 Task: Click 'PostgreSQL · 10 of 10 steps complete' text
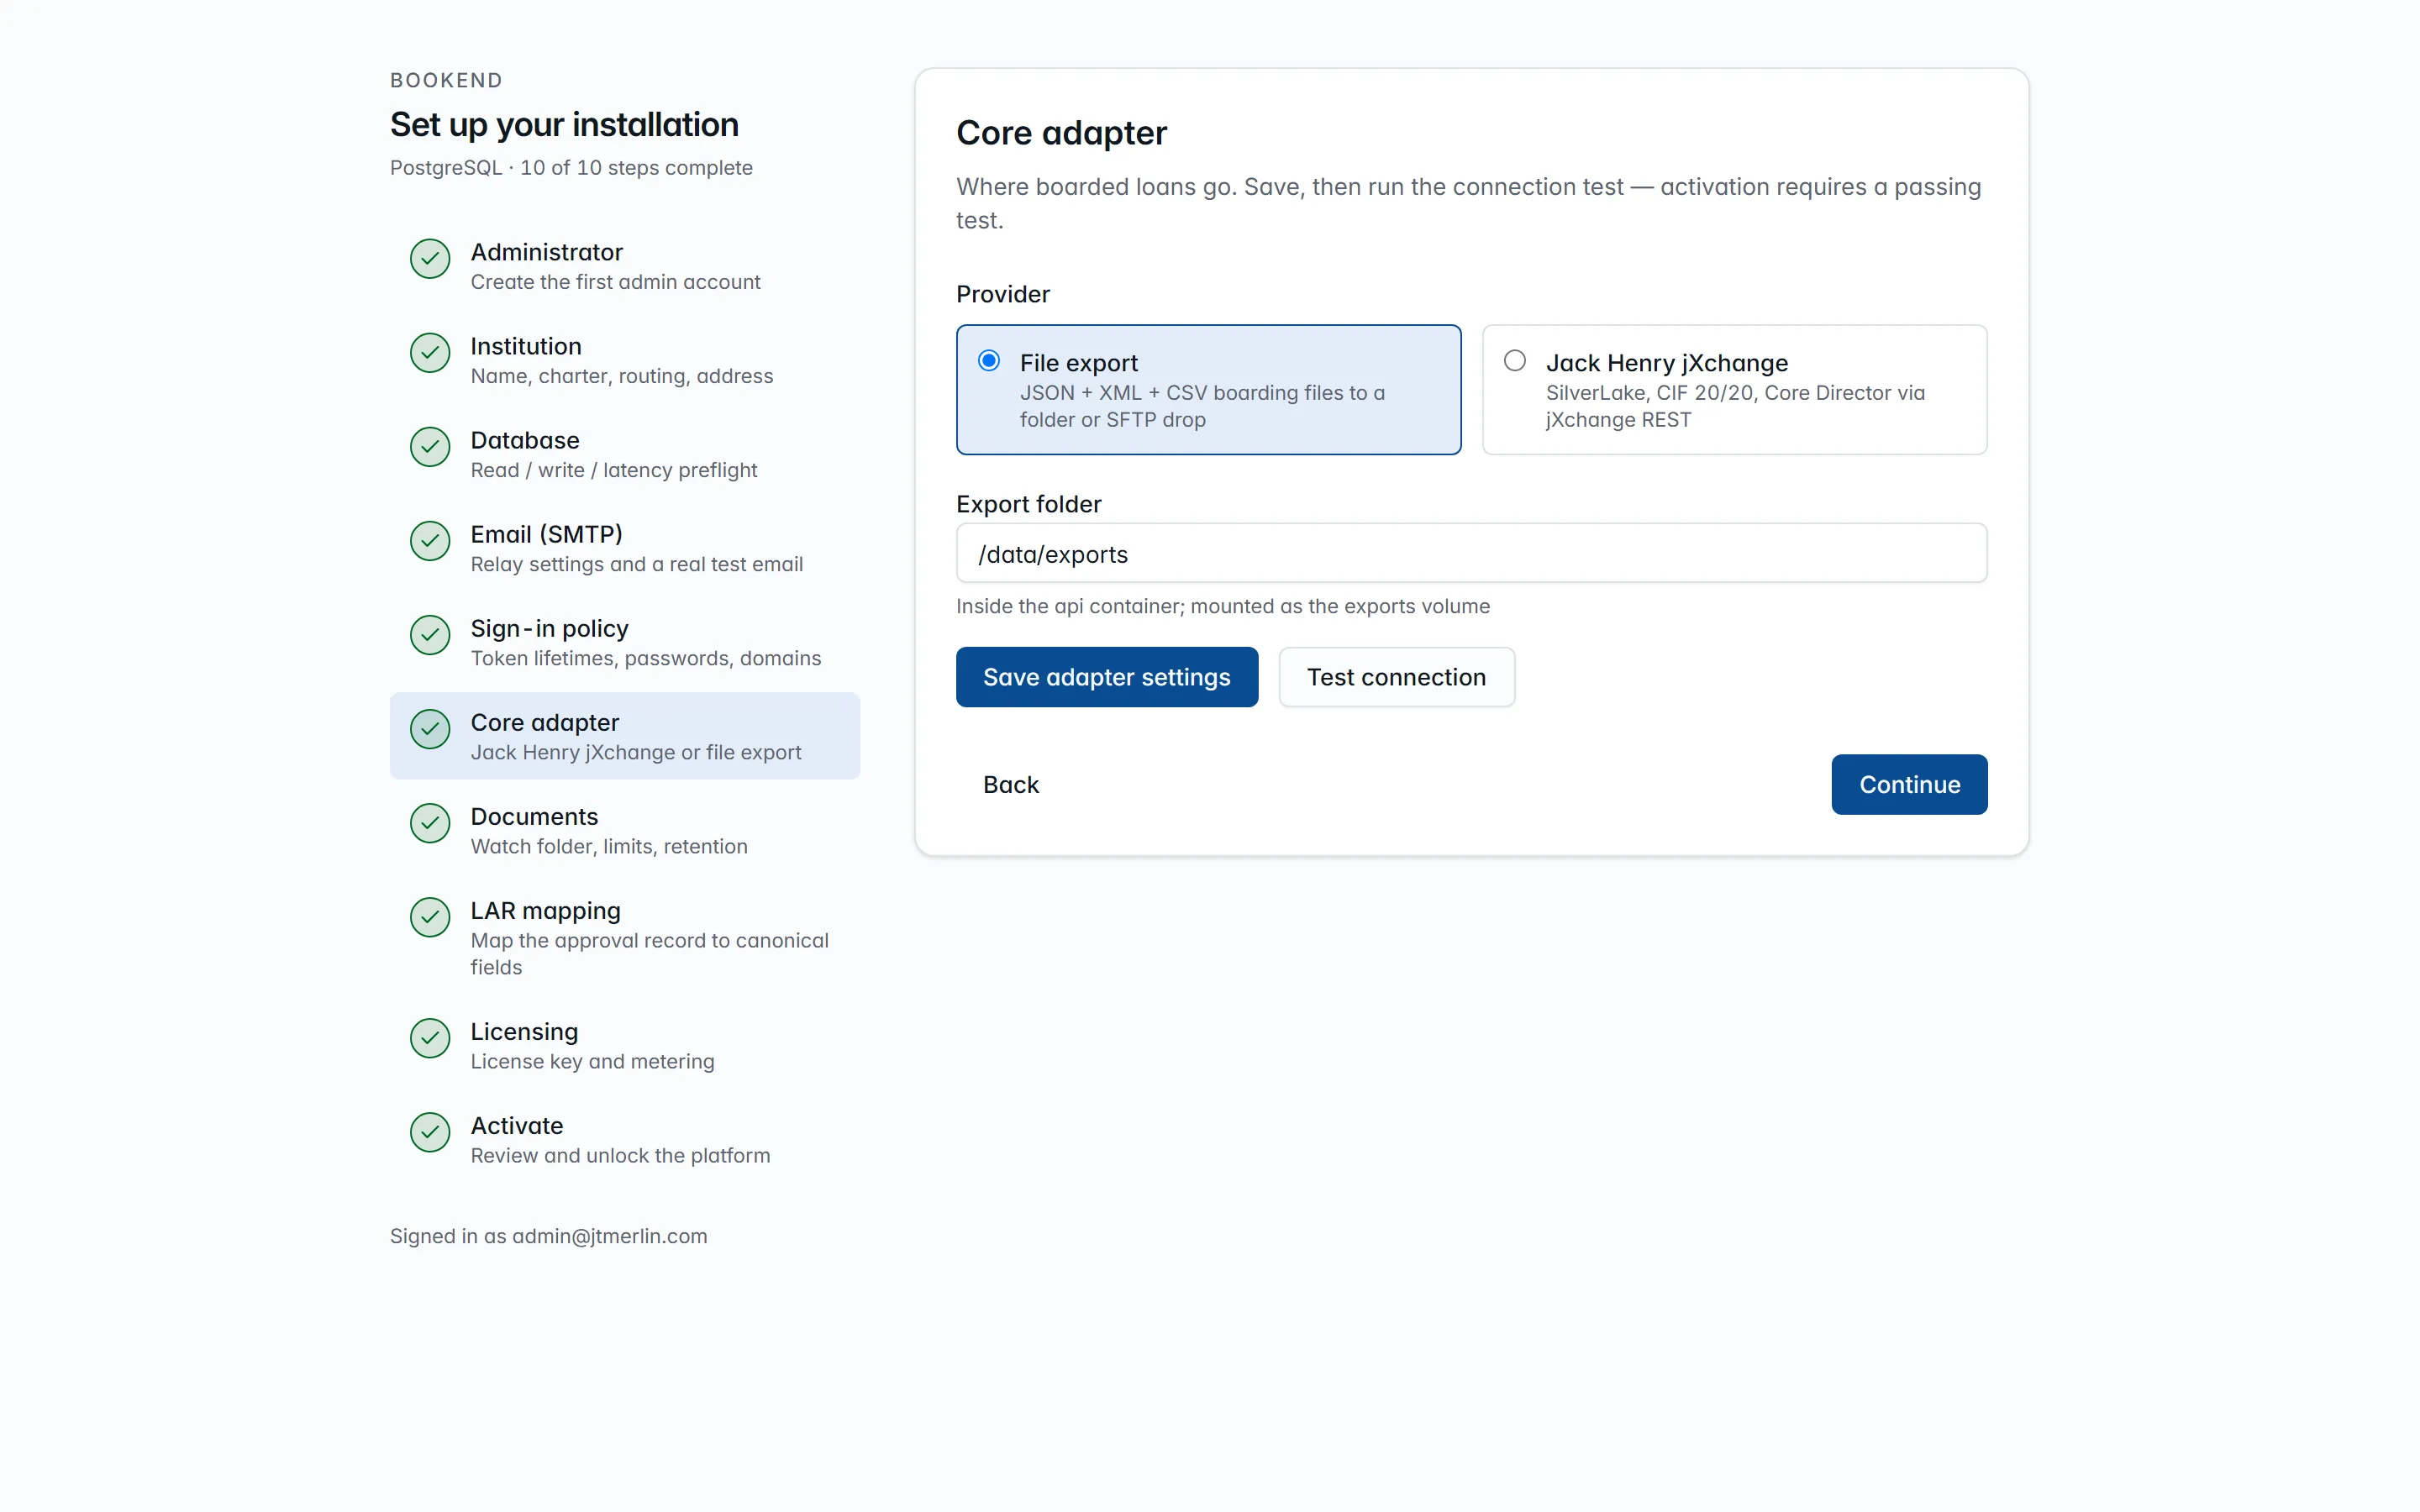[x=571, y=168]
